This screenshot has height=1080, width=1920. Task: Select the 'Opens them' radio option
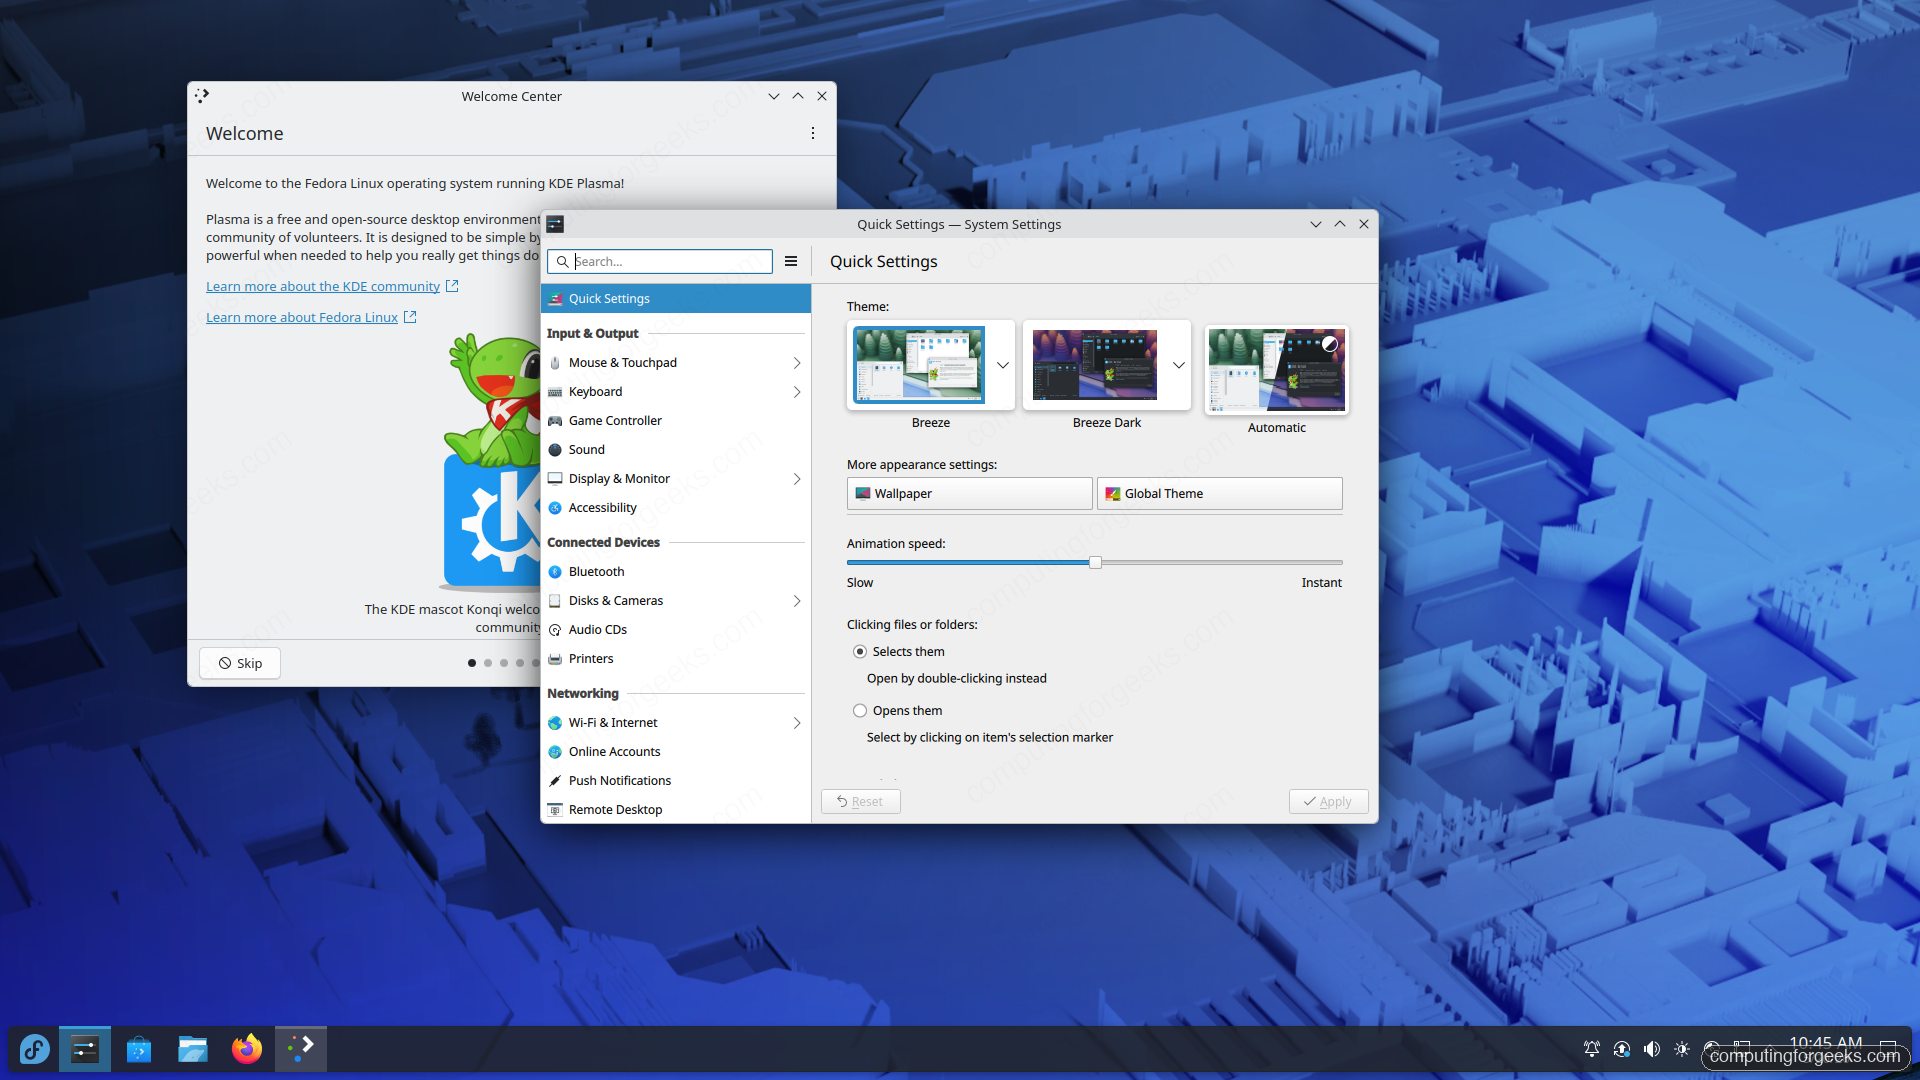pyautogui.click(x=860, y=711)
